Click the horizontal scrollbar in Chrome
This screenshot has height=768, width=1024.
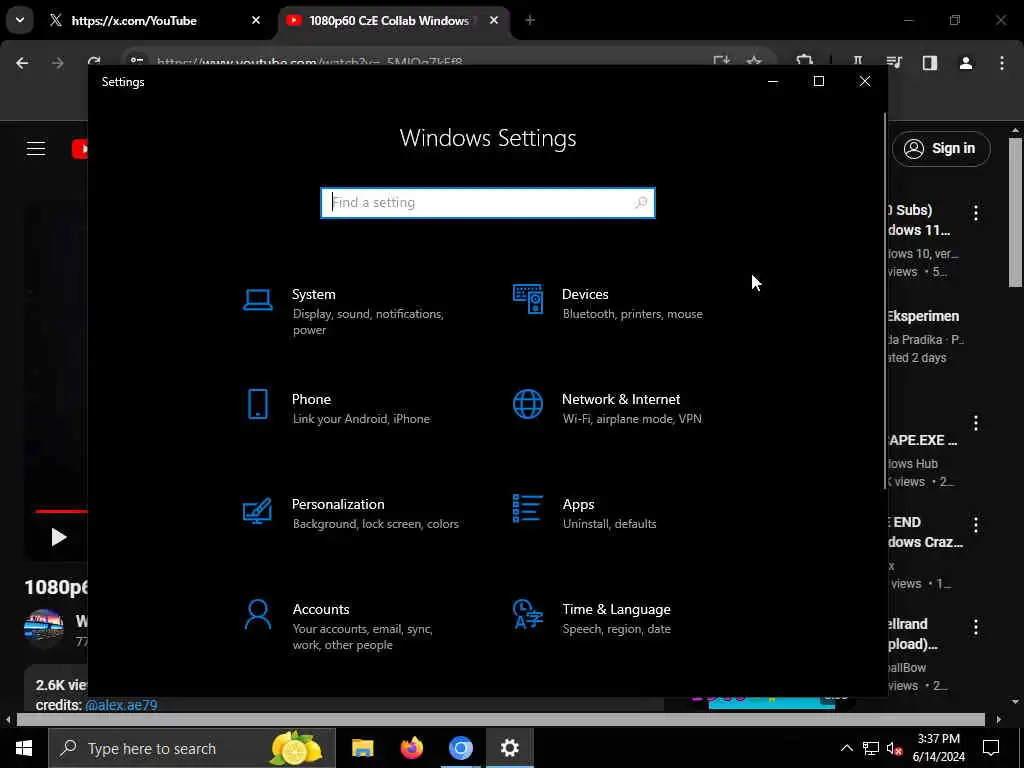500,720
